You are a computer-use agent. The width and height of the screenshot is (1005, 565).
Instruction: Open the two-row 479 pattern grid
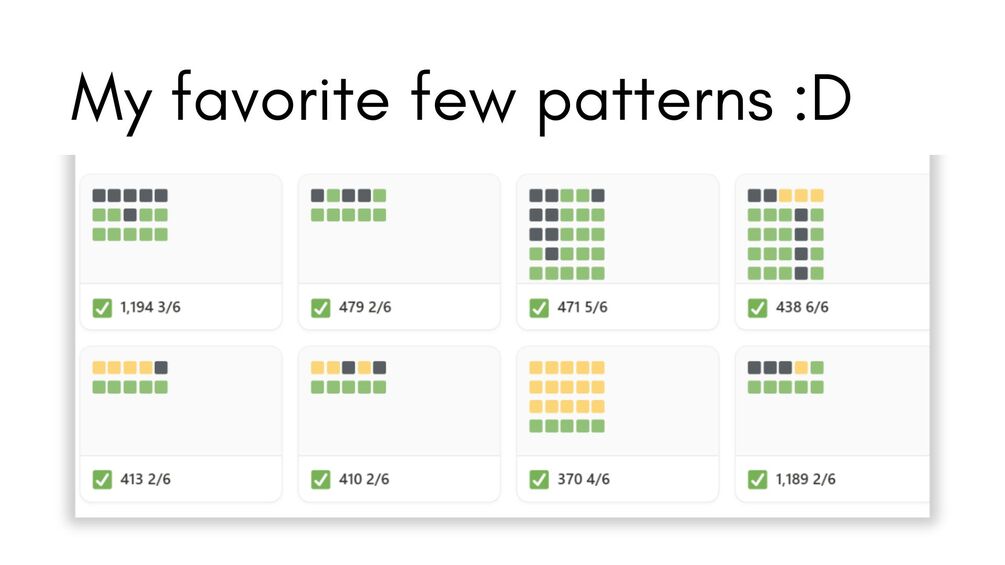tap(349, 205)
